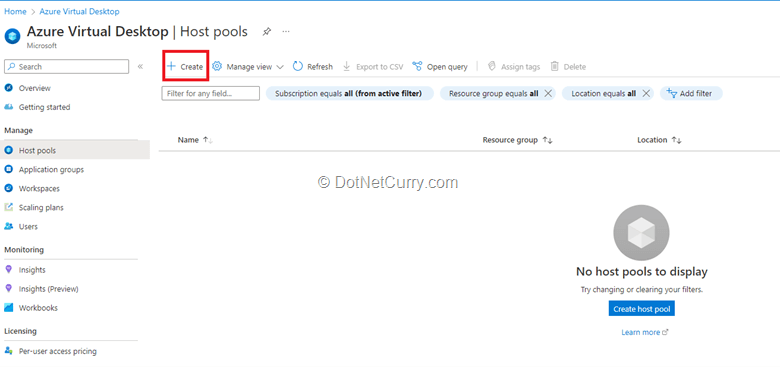The image size is (780, 367).
Task: Click the Location equals all filter
Action: (x=603, y=93)
